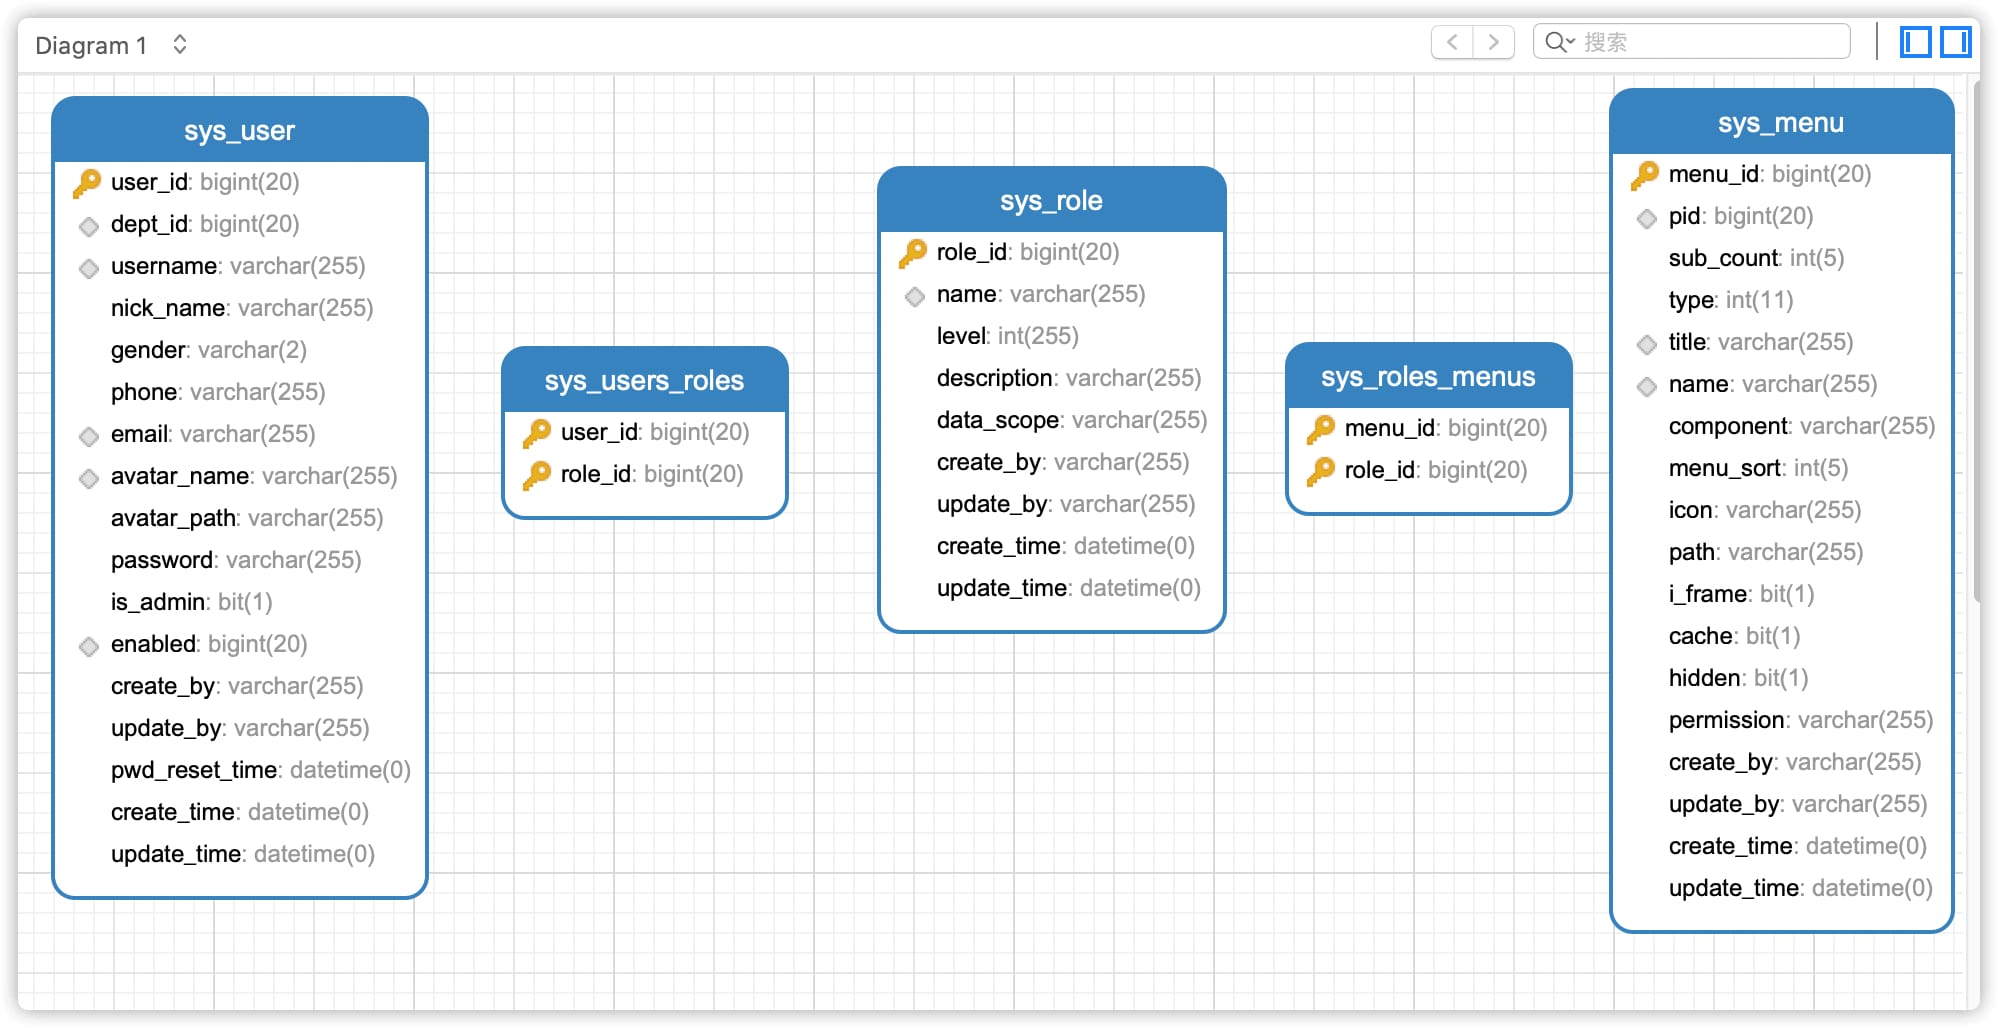Select the component: varchar(255) field

1802,426
